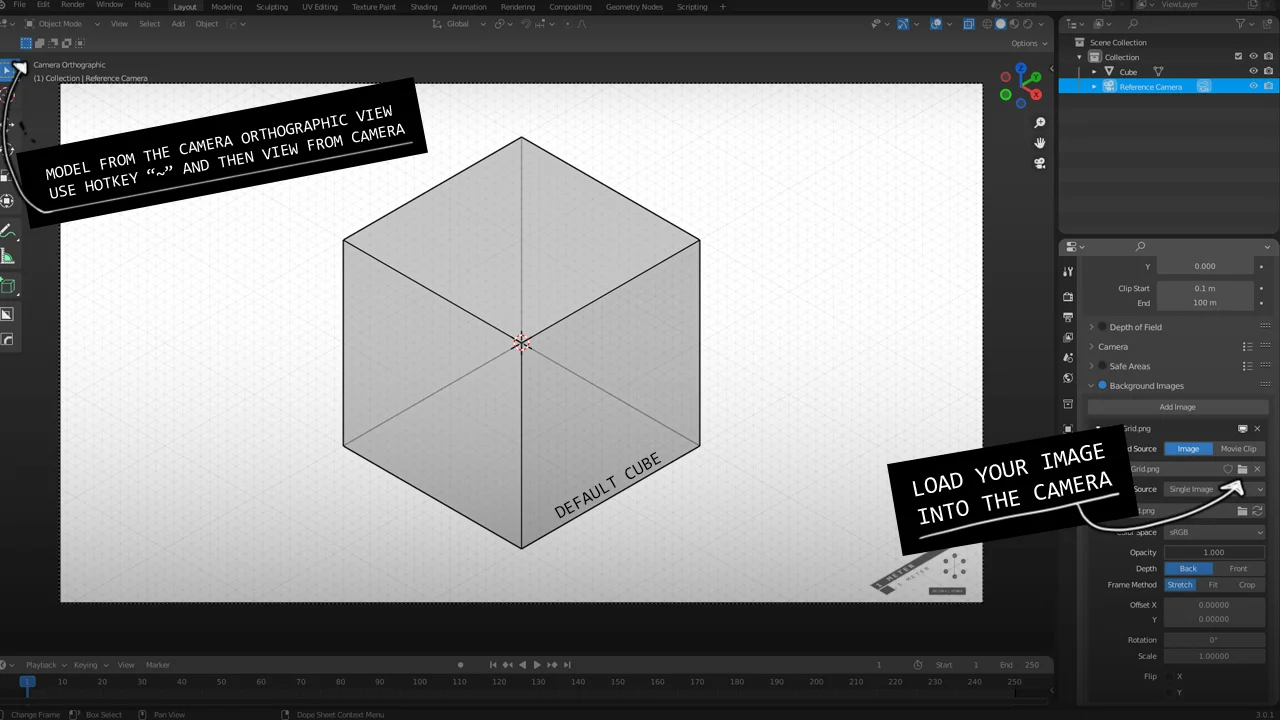The width and height of the screenshot is (1280, 720).
Task: Open the Rendering menu in the top bar
Action: point(517,7)
